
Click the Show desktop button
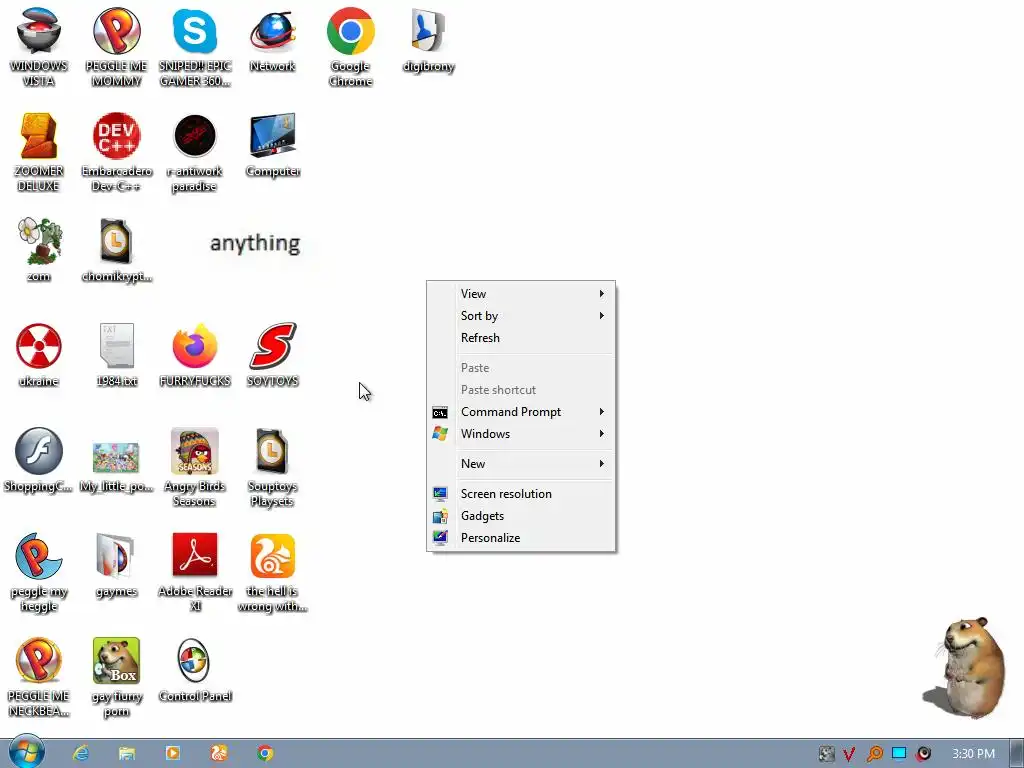1017,754
